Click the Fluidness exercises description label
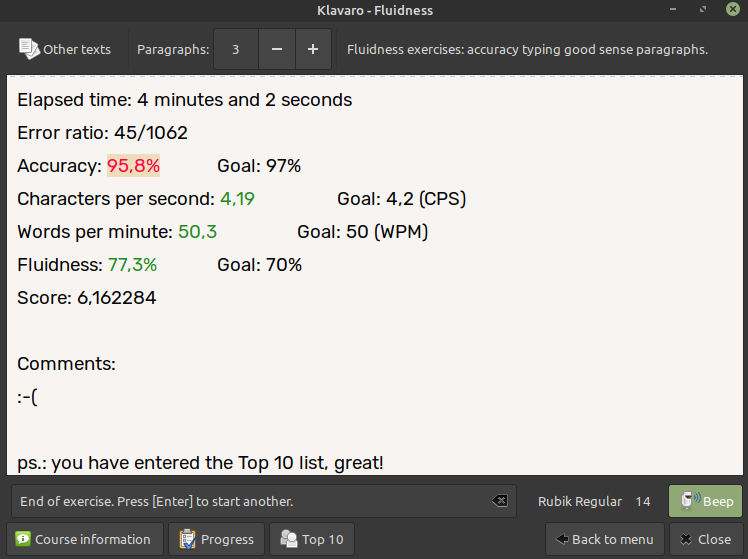 click(527, 49)
